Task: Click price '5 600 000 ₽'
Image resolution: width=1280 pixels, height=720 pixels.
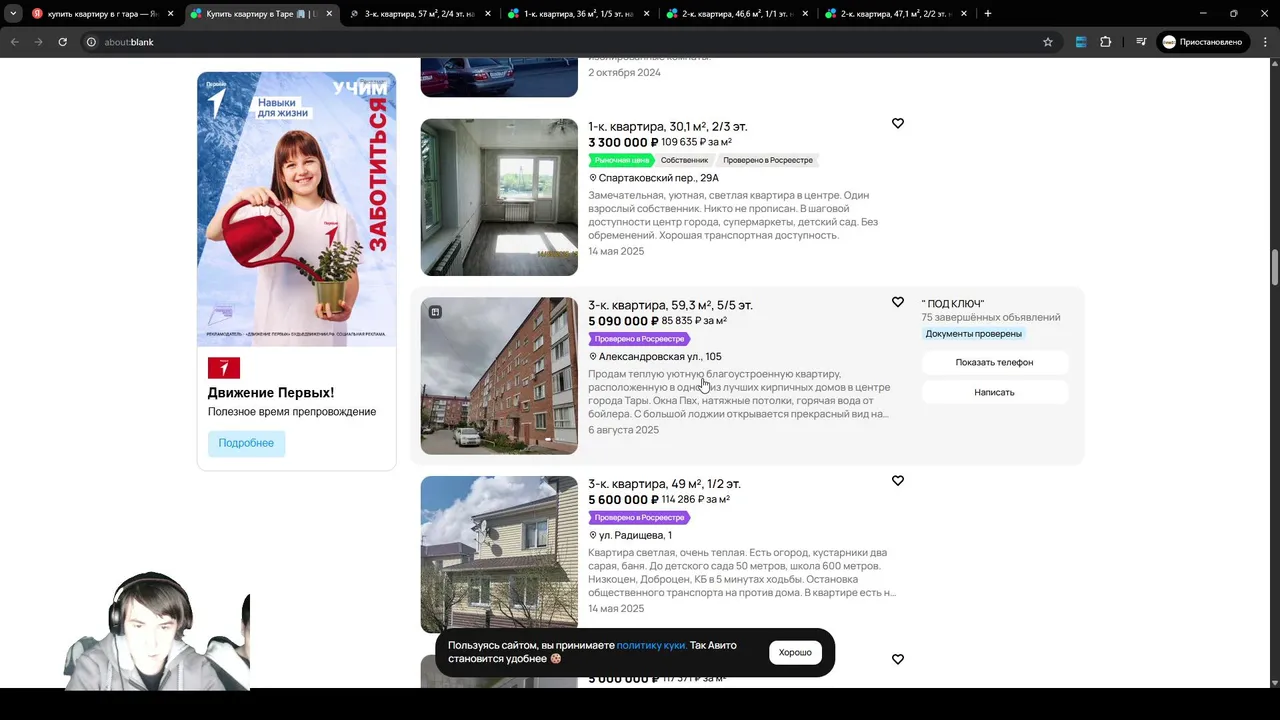Action: [623, 500]
